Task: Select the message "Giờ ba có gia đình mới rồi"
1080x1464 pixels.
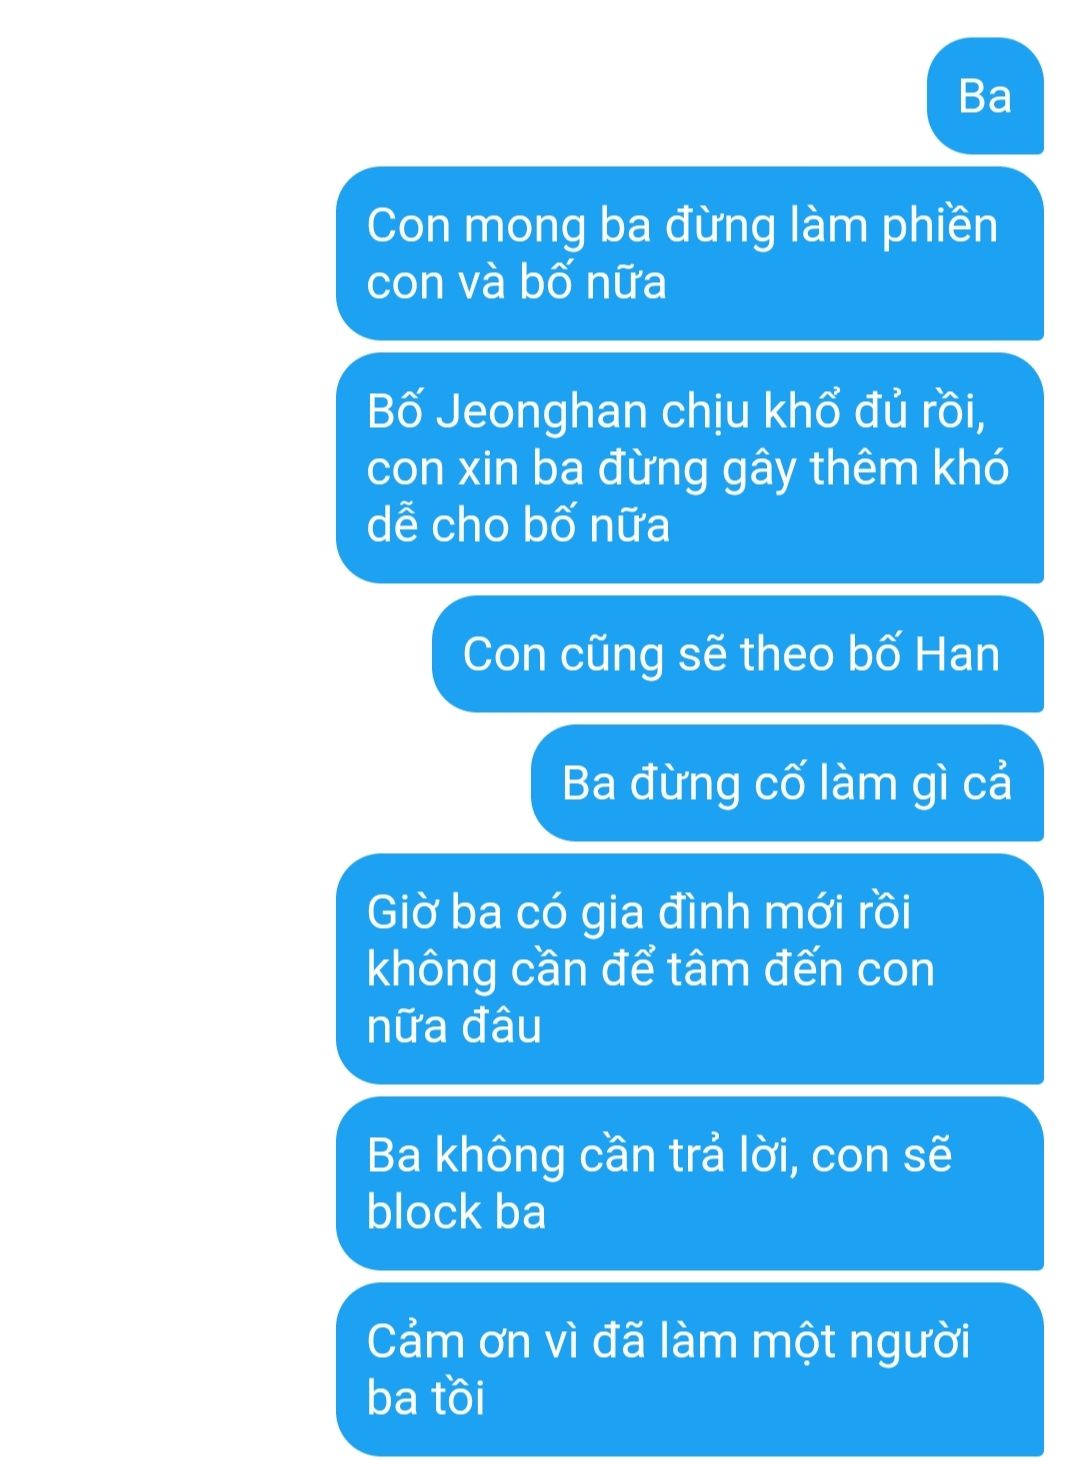Action: click(x=690, y=969)
